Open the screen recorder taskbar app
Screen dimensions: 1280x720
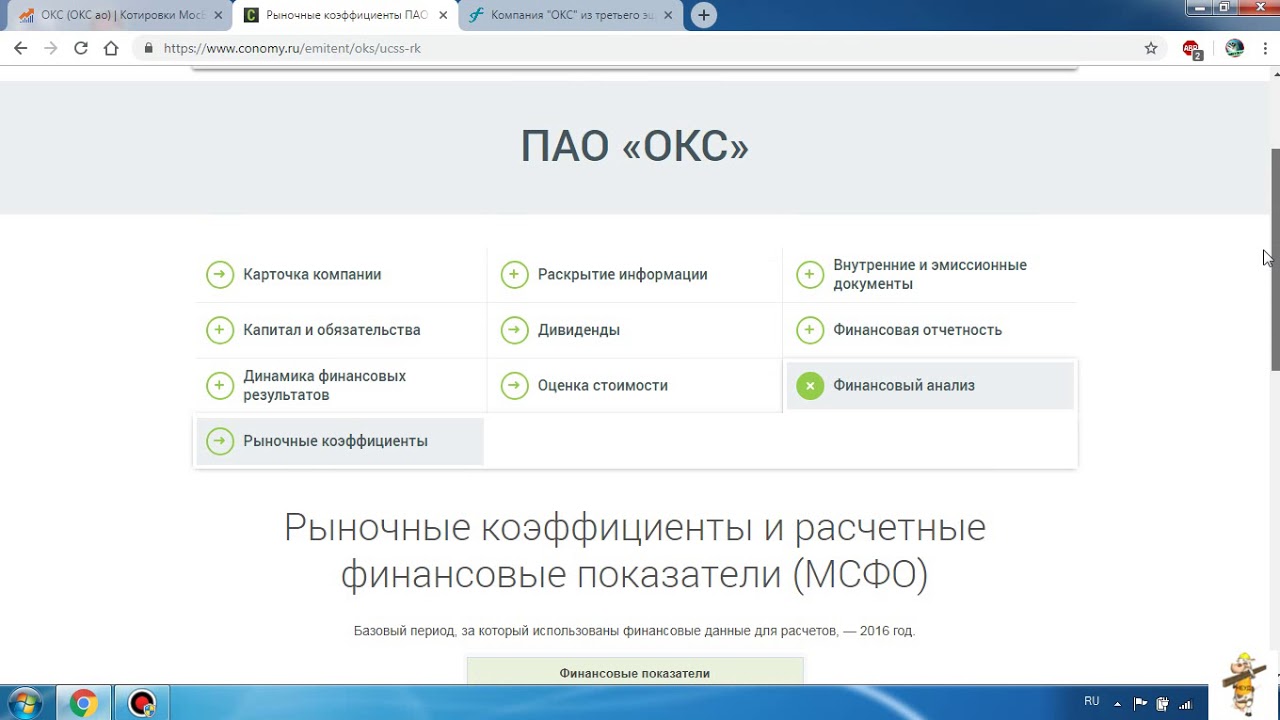(x=142, y=703)
